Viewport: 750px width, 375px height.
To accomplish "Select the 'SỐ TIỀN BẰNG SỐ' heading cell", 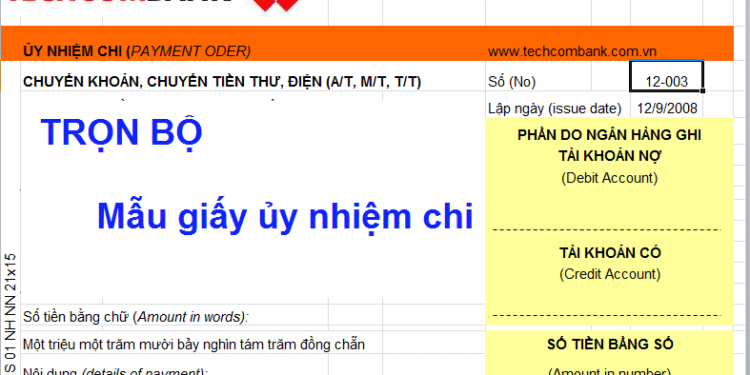I will coord(610,343).
